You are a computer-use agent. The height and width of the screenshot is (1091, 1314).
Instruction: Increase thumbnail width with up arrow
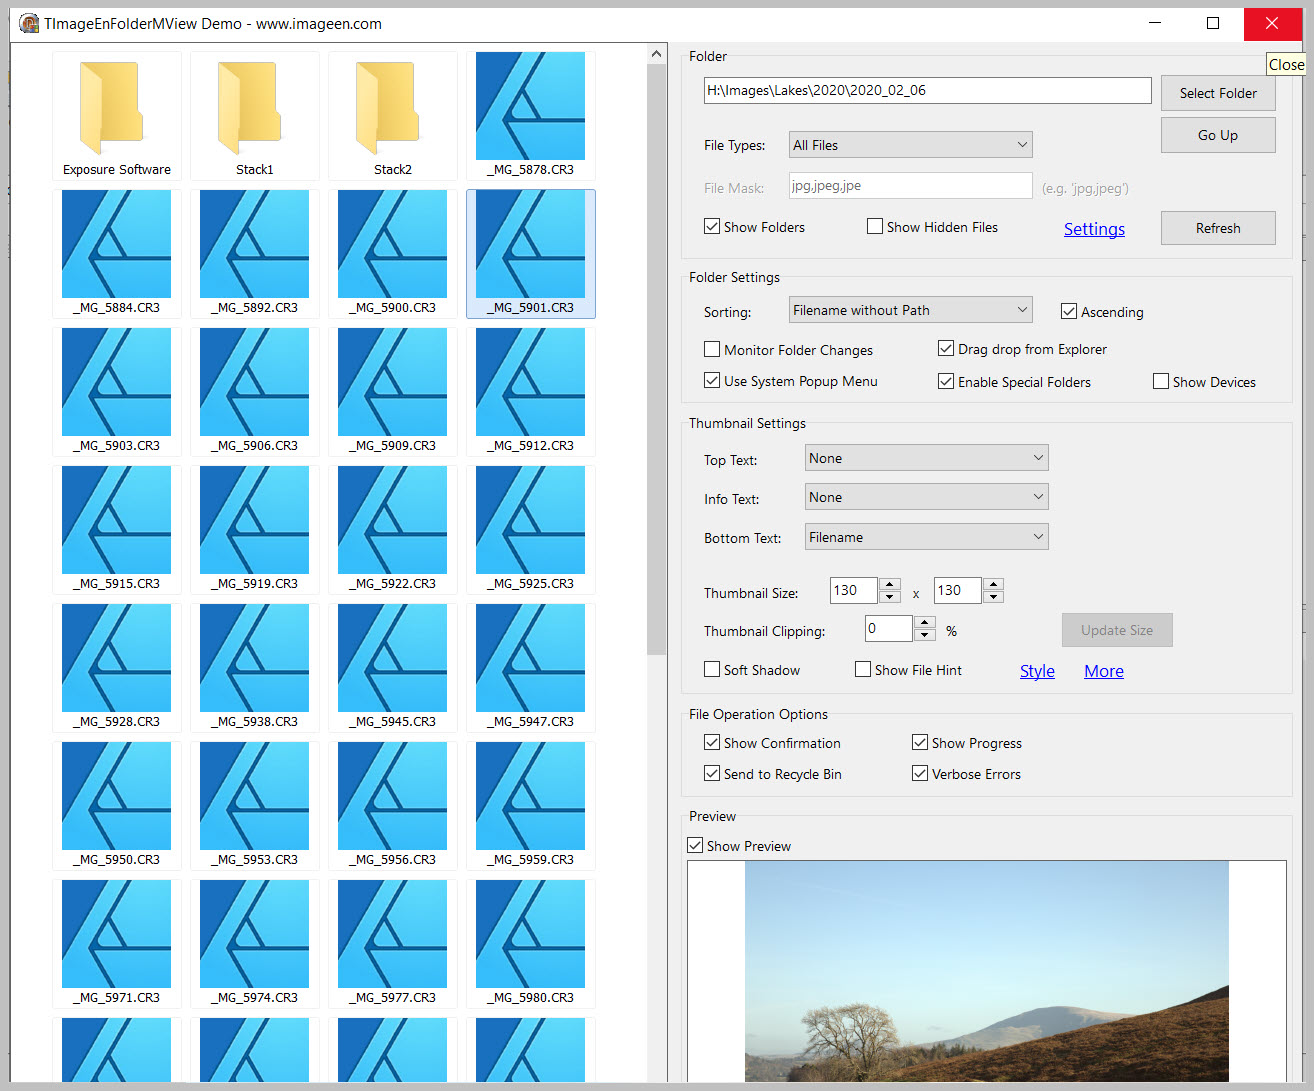(x=890, y=584)
